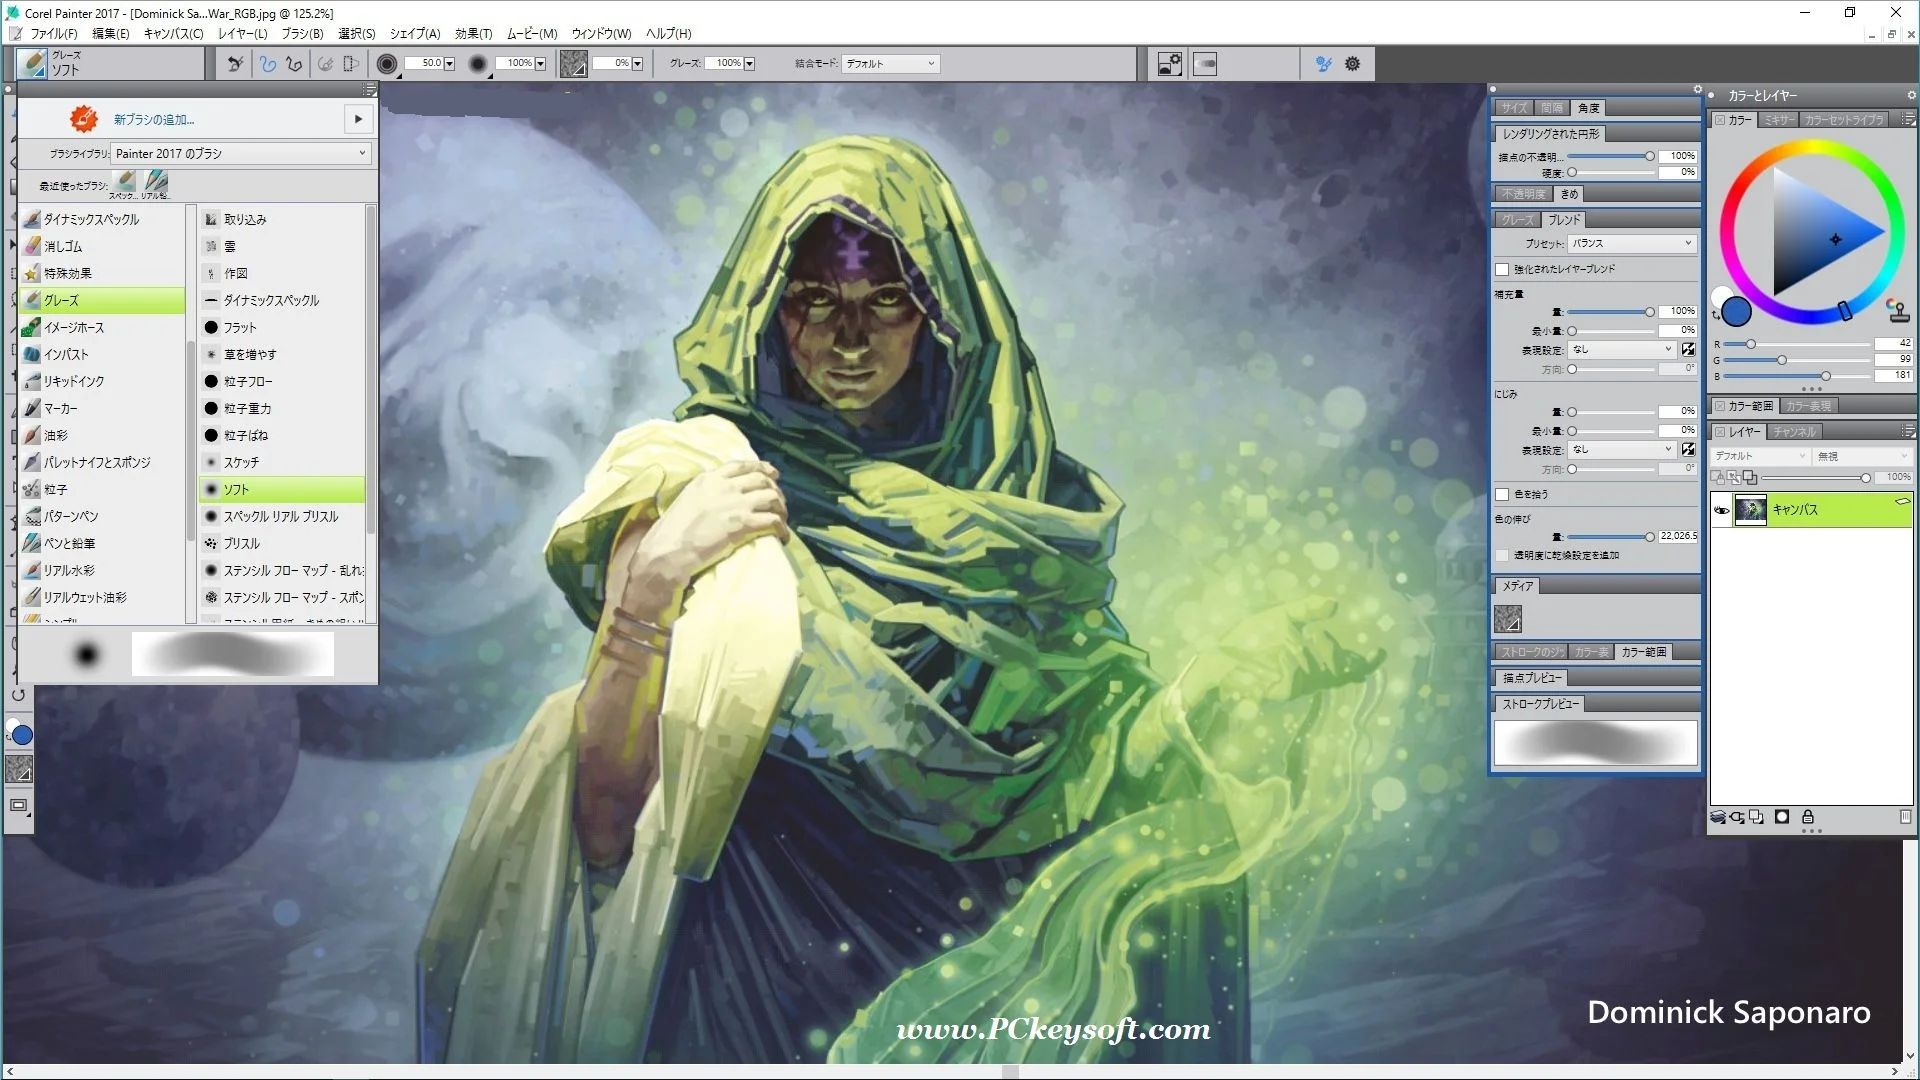Select the スケッチ brush variant

pos(241,462)
